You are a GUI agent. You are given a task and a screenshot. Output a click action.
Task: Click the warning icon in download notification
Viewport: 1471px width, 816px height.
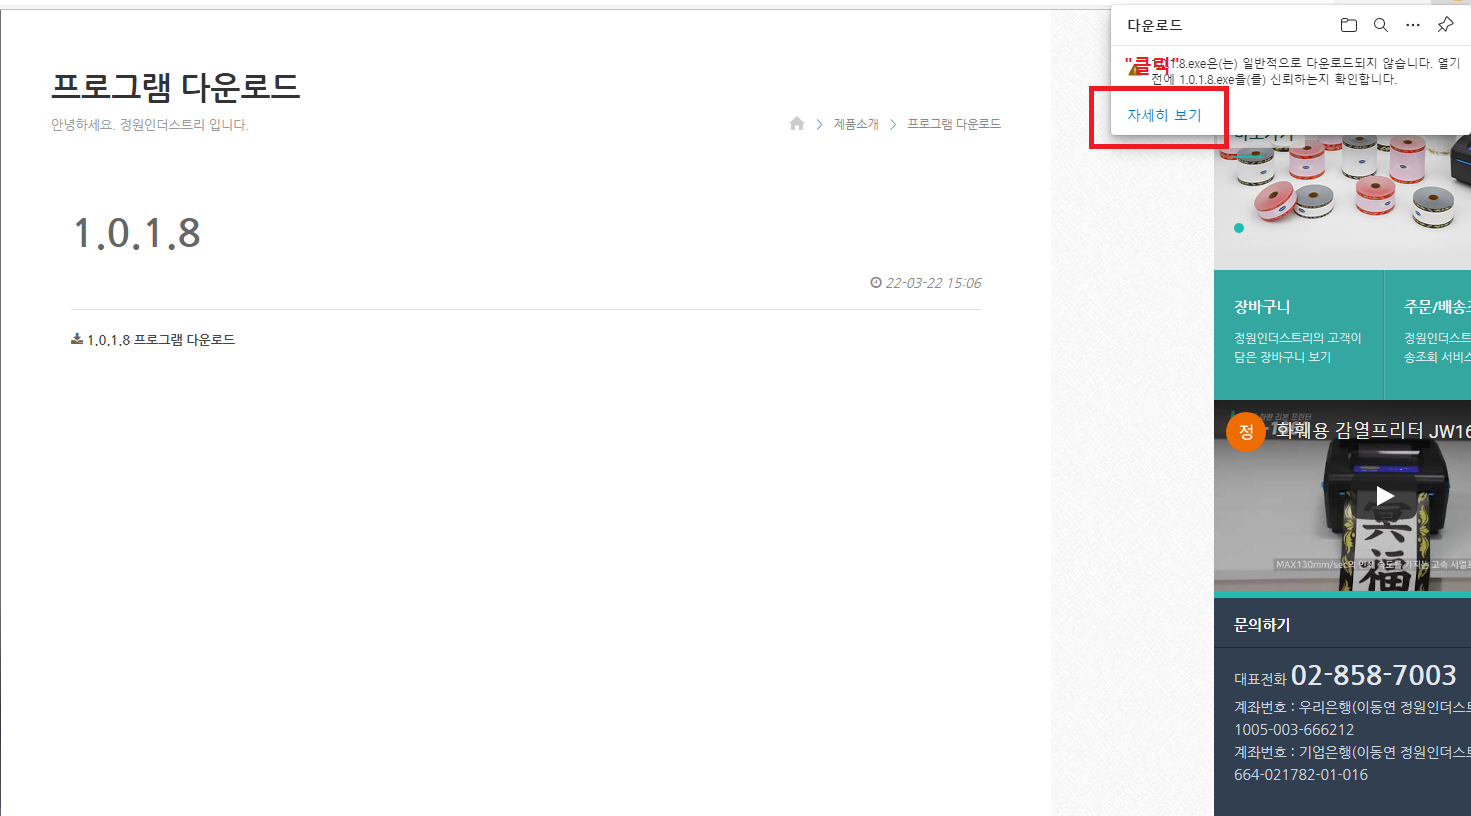pyautogui.click(x=1136, y=68)
